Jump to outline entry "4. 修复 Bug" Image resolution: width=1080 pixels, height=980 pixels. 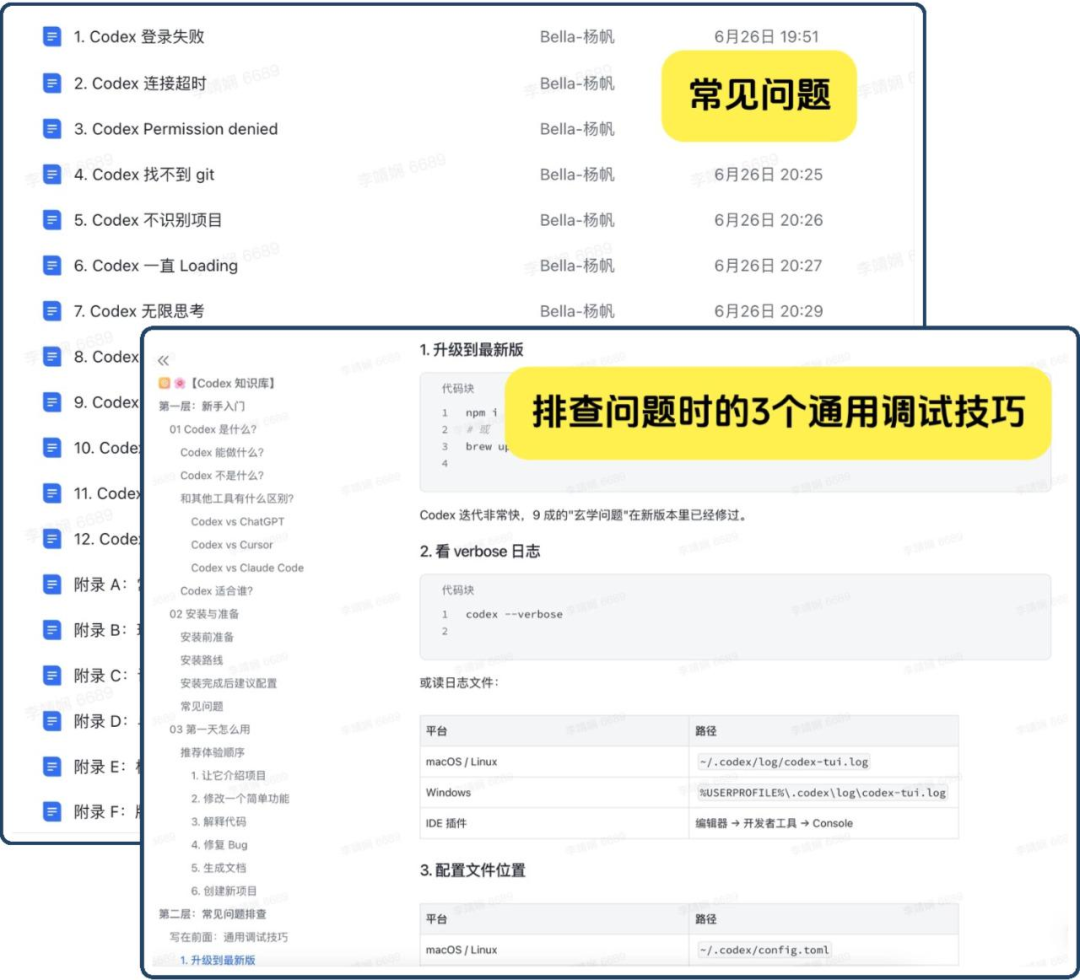click(x=219, y=844)
